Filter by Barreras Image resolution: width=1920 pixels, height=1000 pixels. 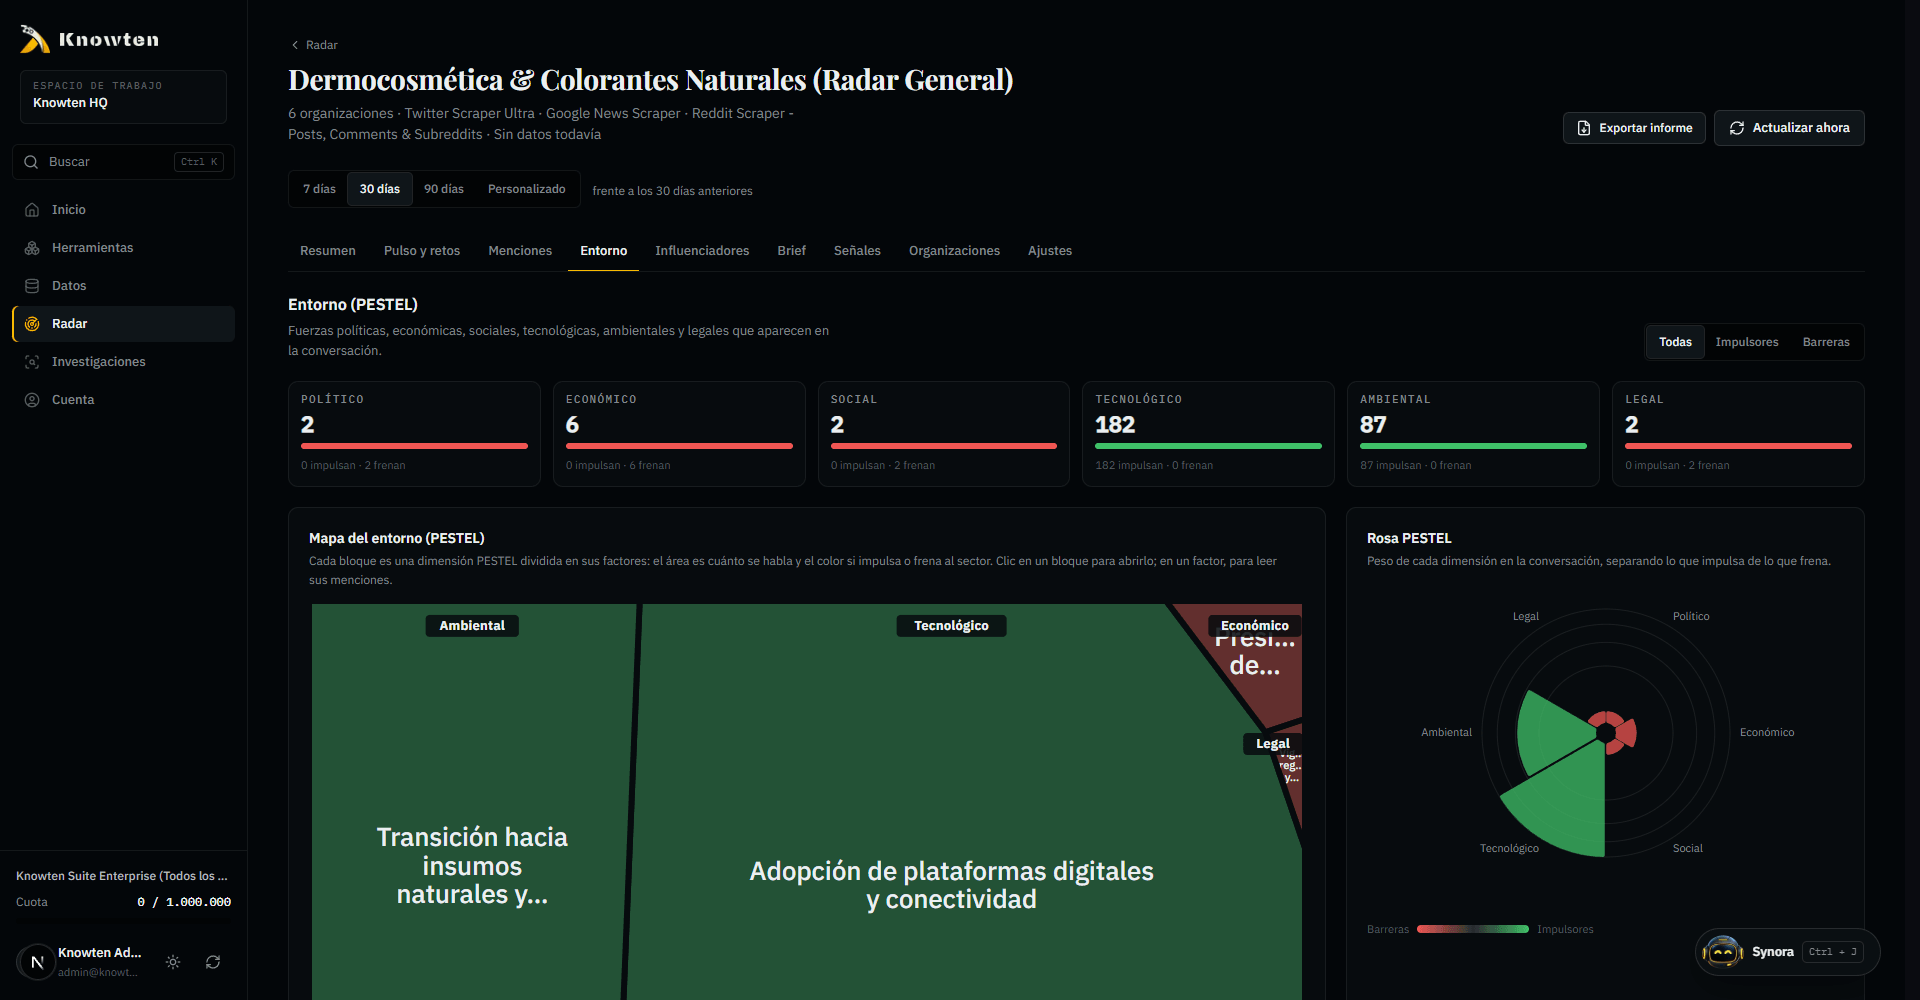(1826, 342)
